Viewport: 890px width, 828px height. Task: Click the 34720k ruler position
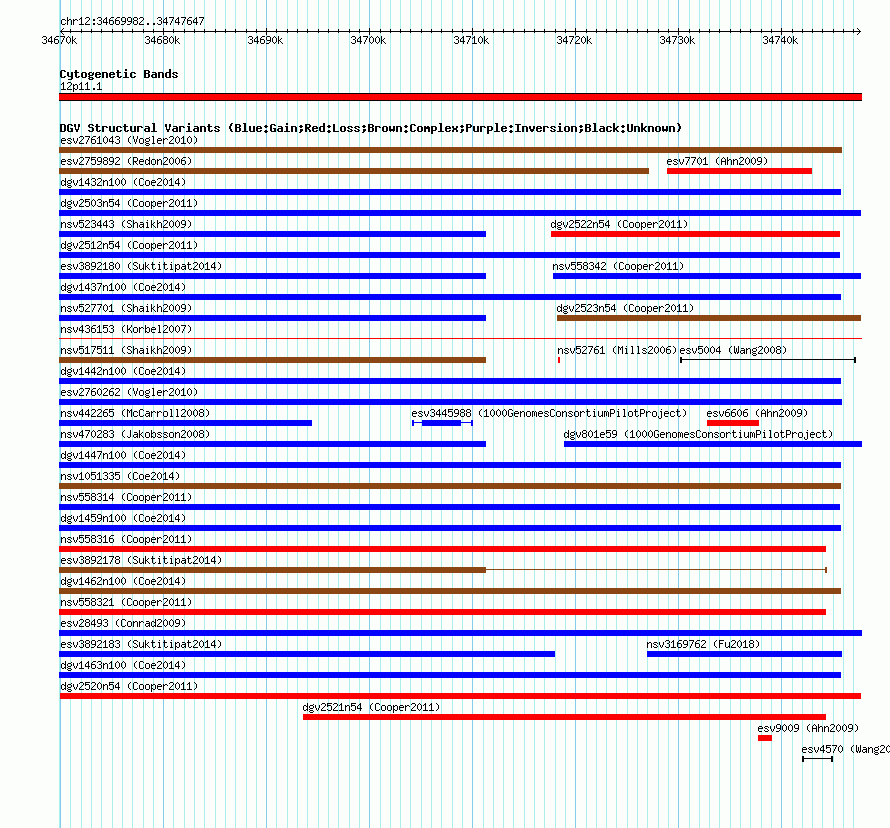tap(574, 40)
